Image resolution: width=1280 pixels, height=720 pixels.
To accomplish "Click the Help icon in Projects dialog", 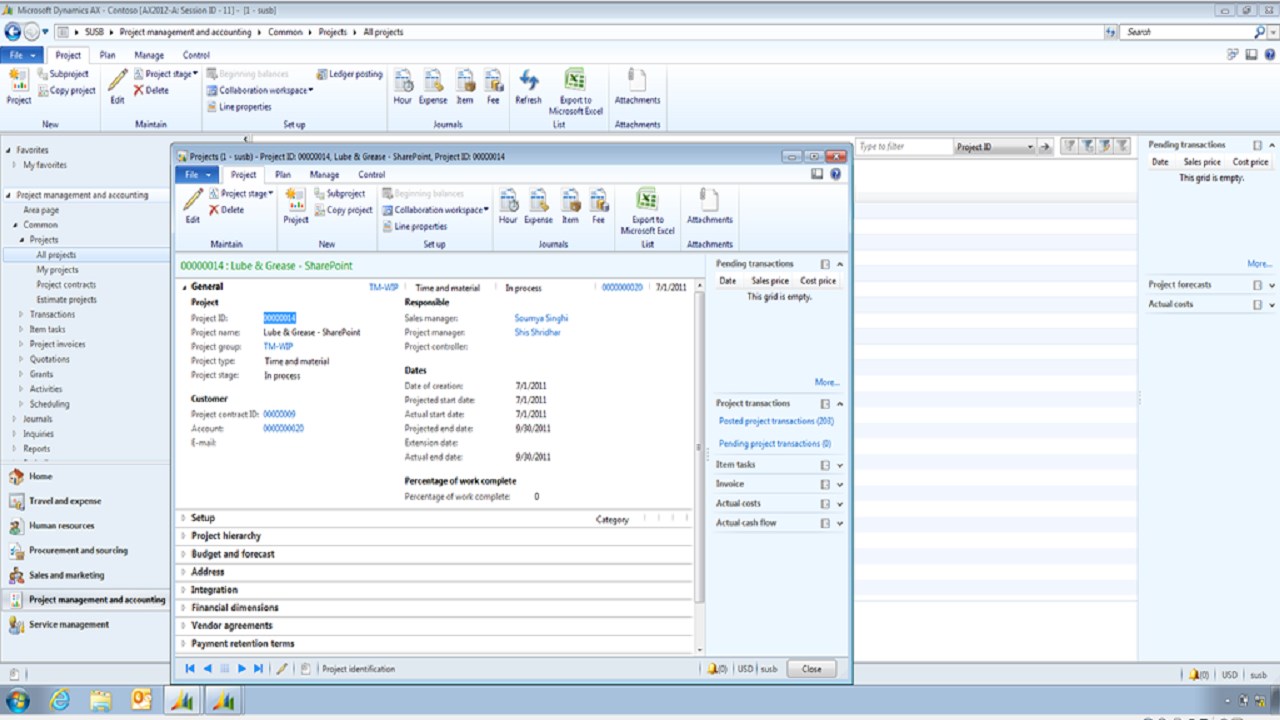I will coord(835,174).
